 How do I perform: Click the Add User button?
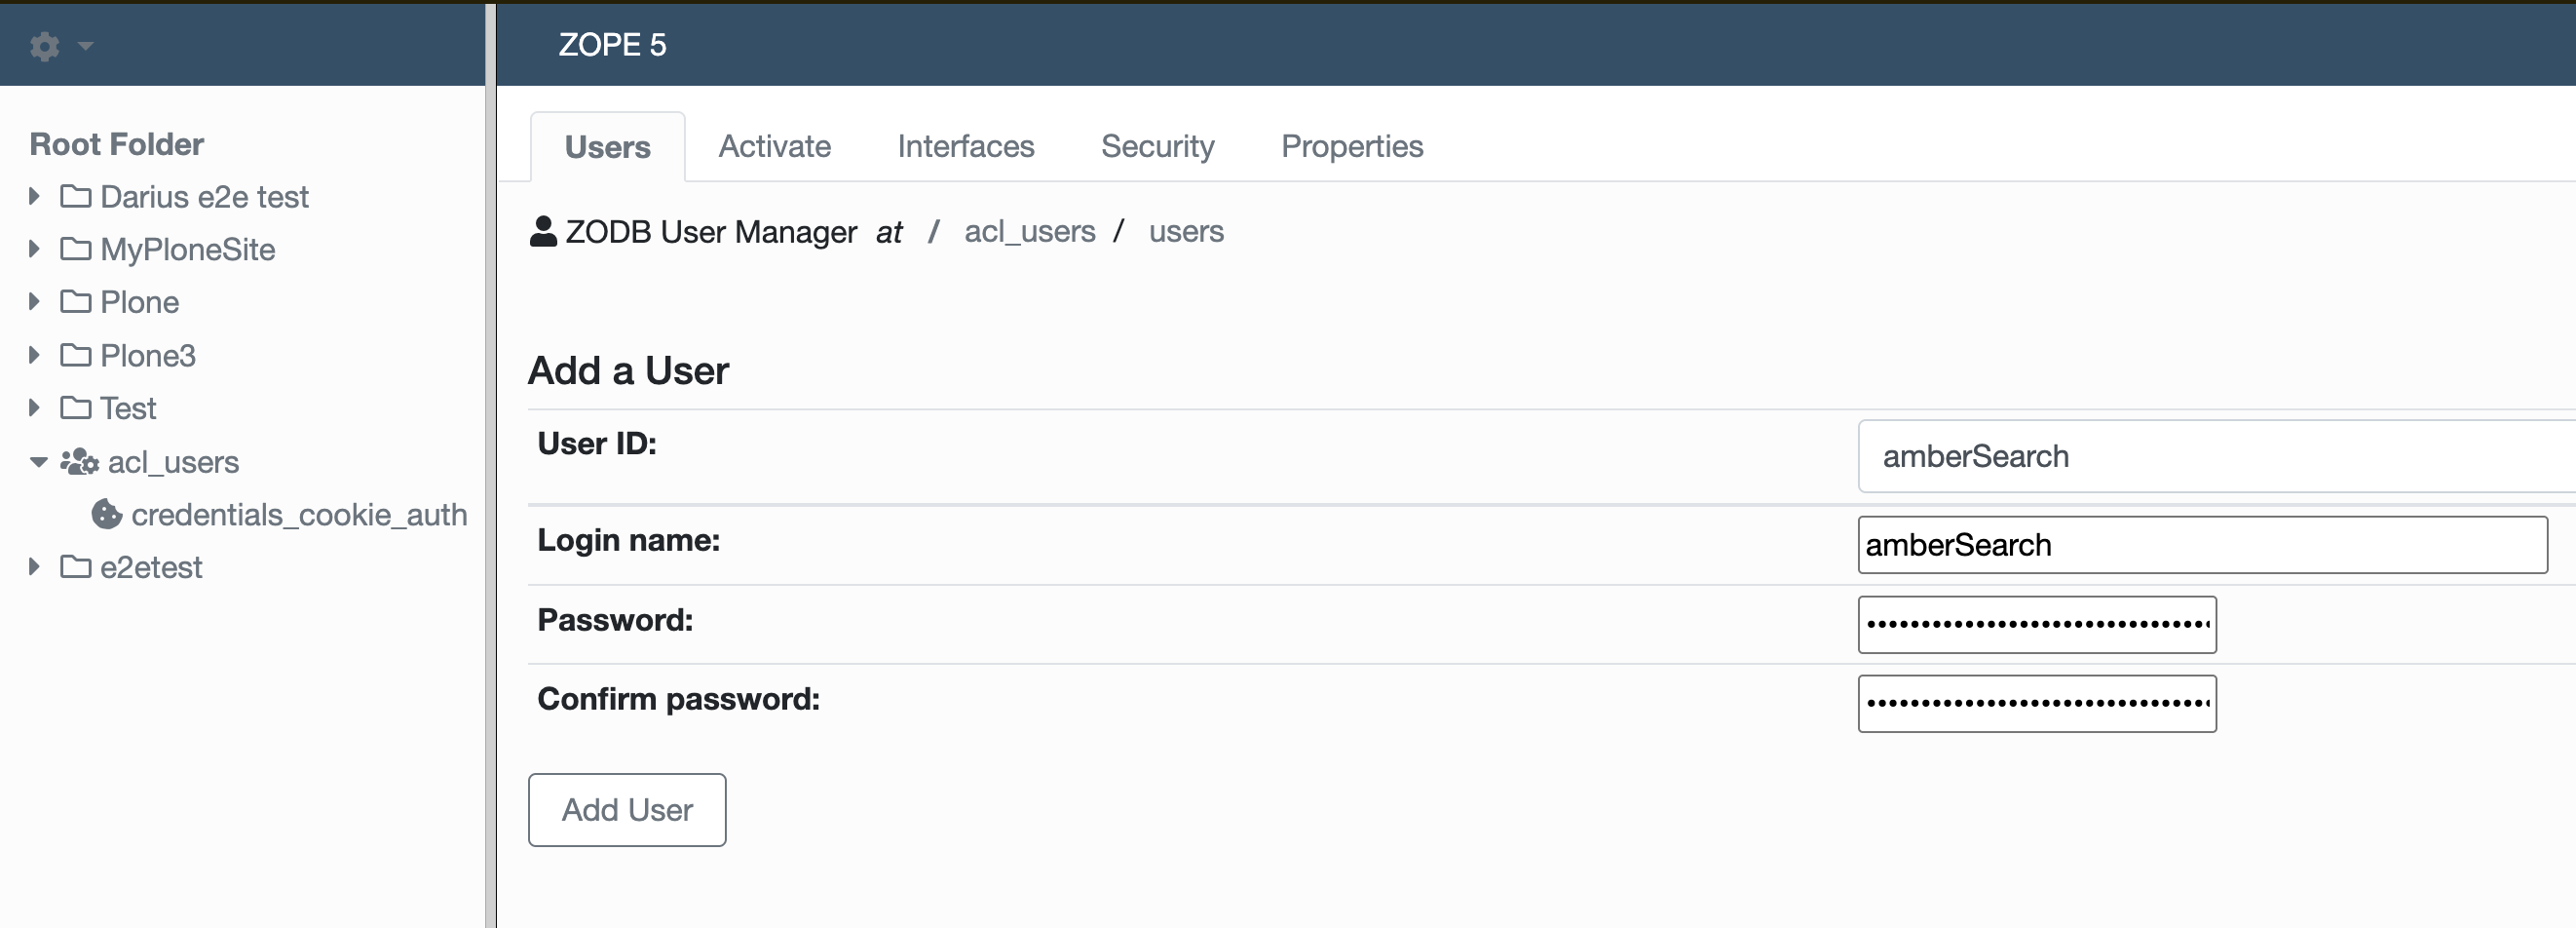627,809
